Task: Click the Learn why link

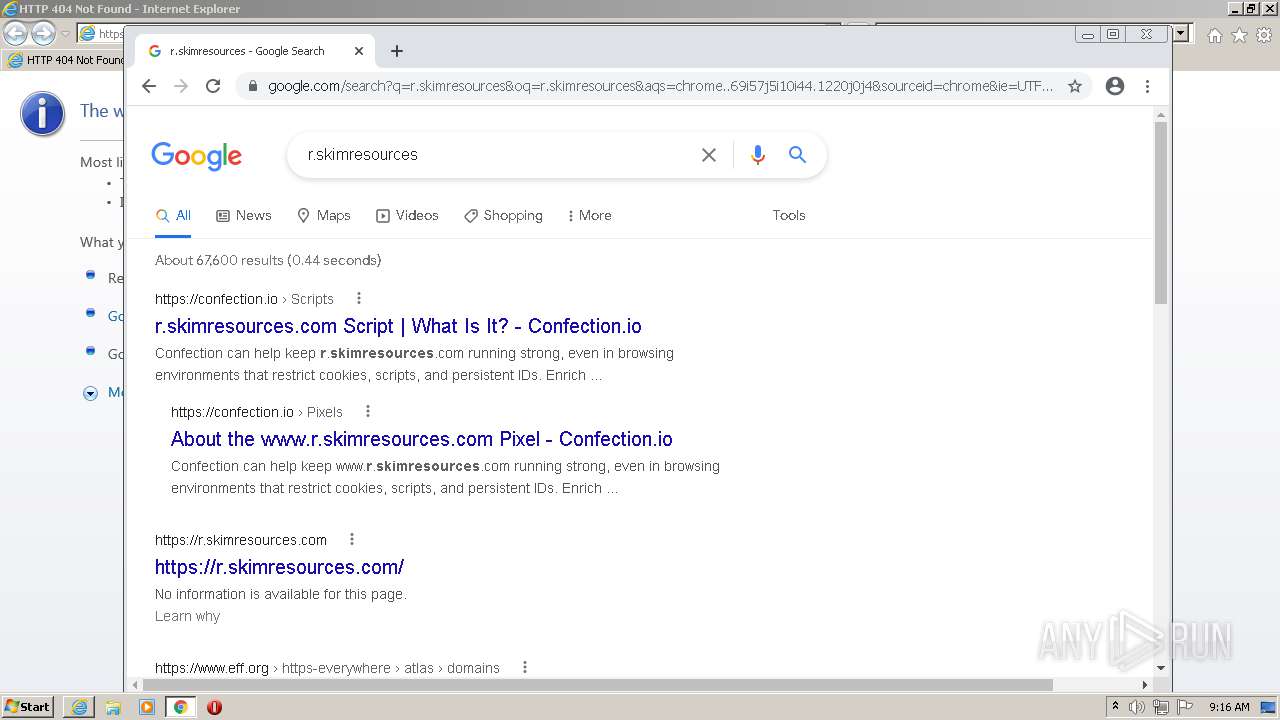Action: click(x=187, y=616)
